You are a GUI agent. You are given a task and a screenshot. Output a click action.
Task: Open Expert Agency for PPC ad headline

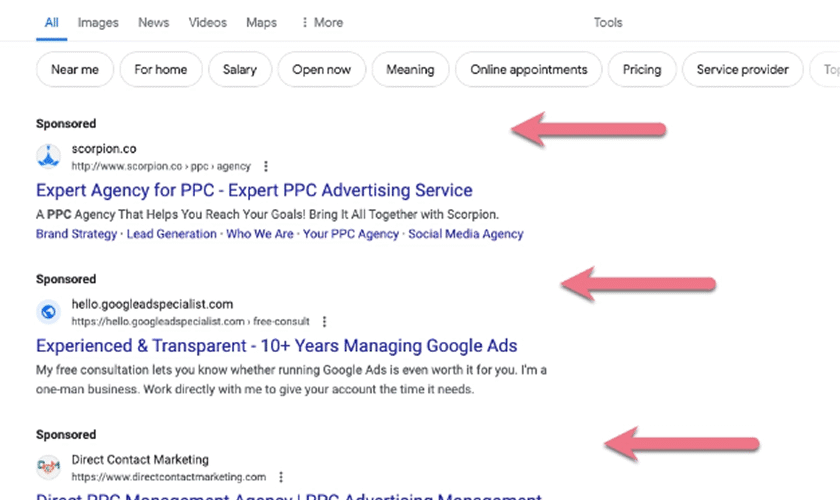click(x=254, y=190)
